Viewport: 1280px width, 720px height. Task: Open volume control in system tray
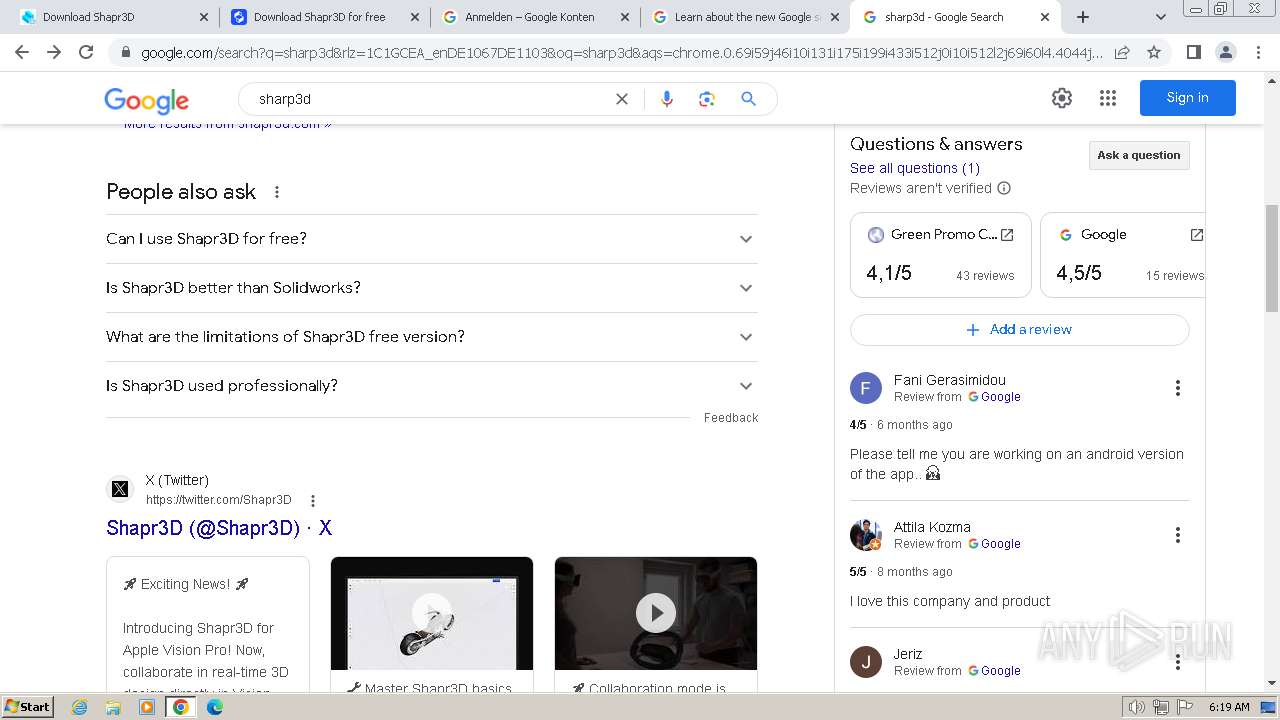1137,707
